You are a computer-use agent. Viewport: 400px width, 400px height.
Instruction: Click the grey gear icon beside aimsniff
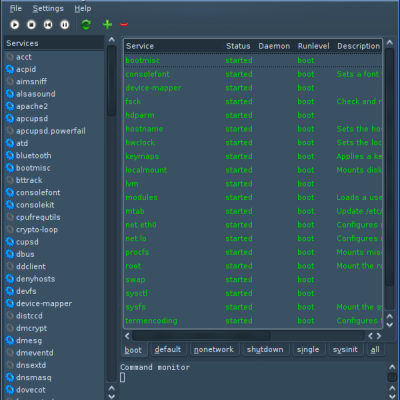pyautogui.click(x=10, y=82)
